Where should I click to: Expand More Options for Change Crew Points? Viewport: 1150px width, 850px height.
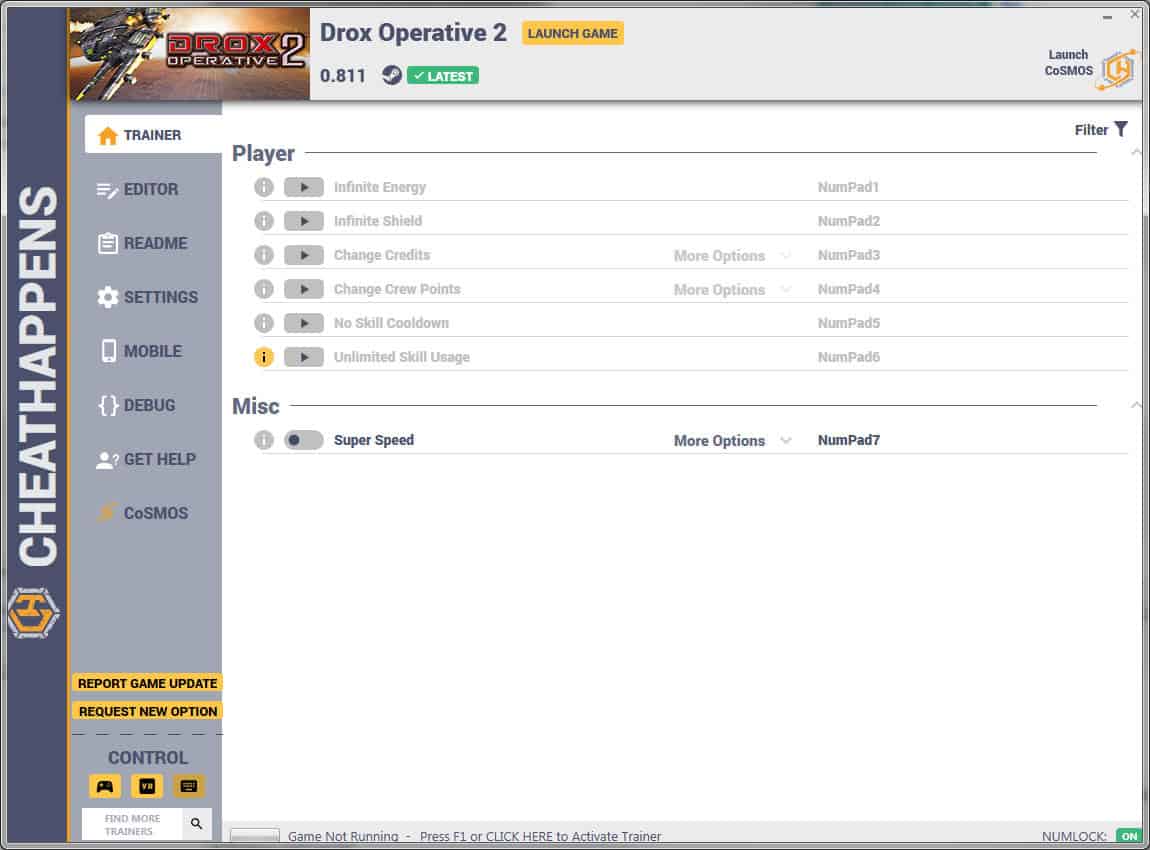(x=732, y=290)
